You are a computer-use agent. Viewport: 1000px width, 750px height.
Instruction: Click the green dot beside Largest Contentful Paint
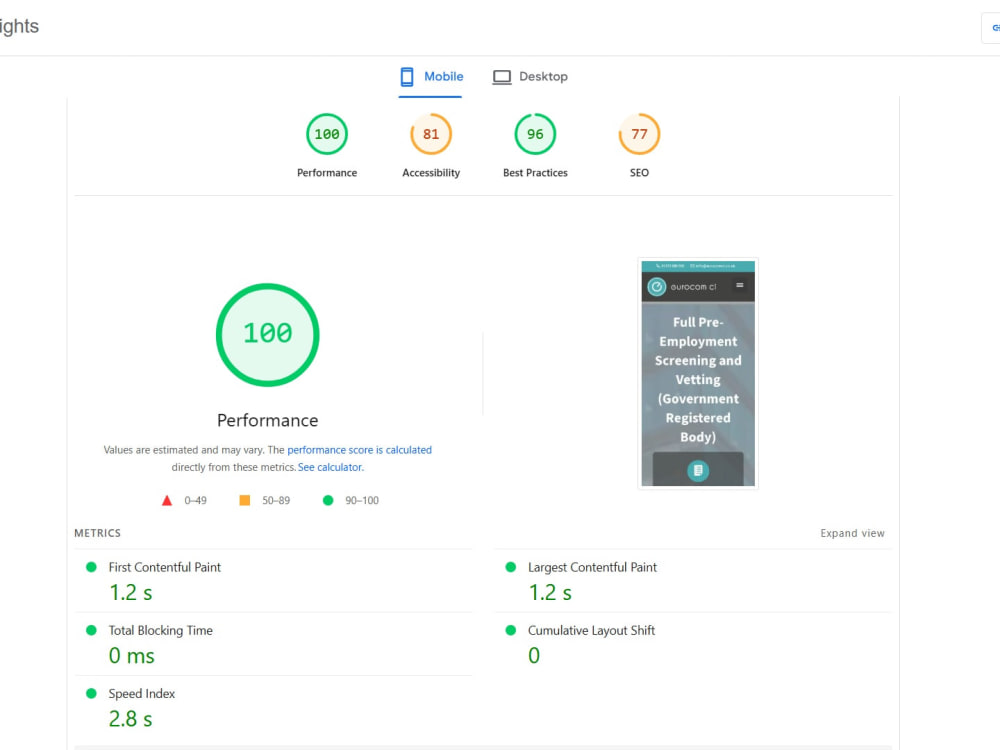(510, 567)
